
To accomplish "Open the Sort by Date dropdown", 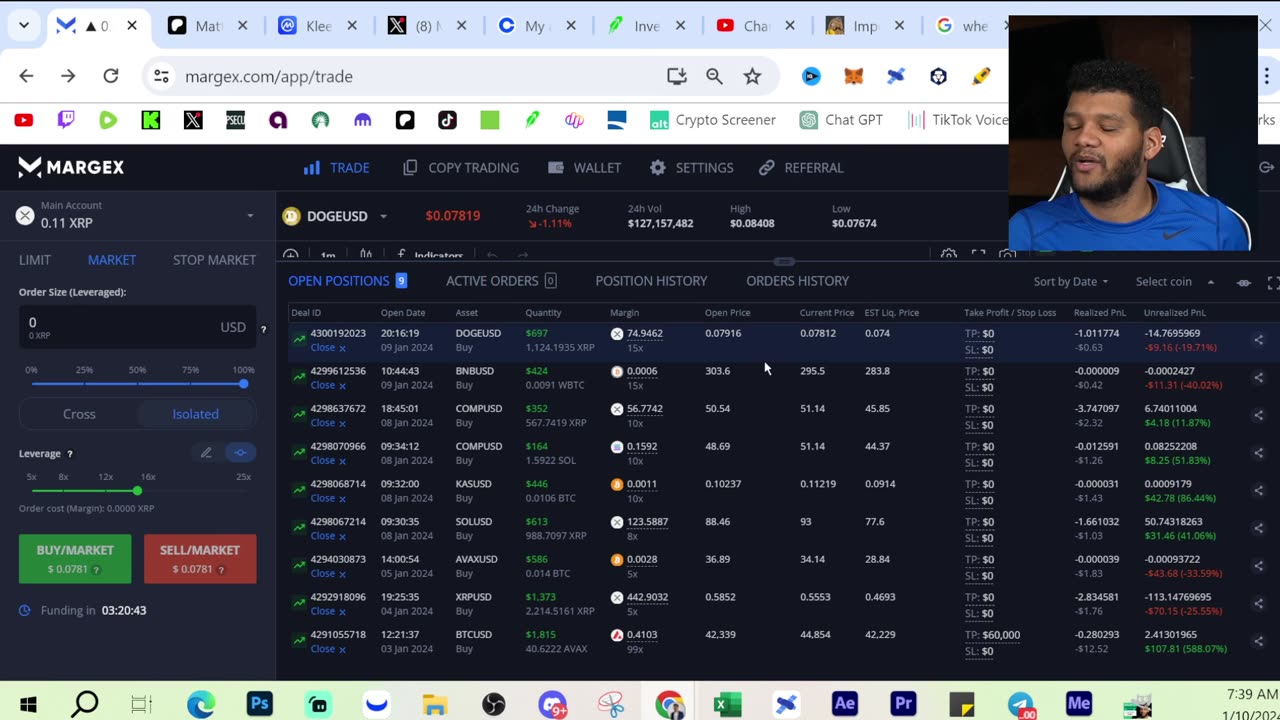I will click(x=1070, y=282).
